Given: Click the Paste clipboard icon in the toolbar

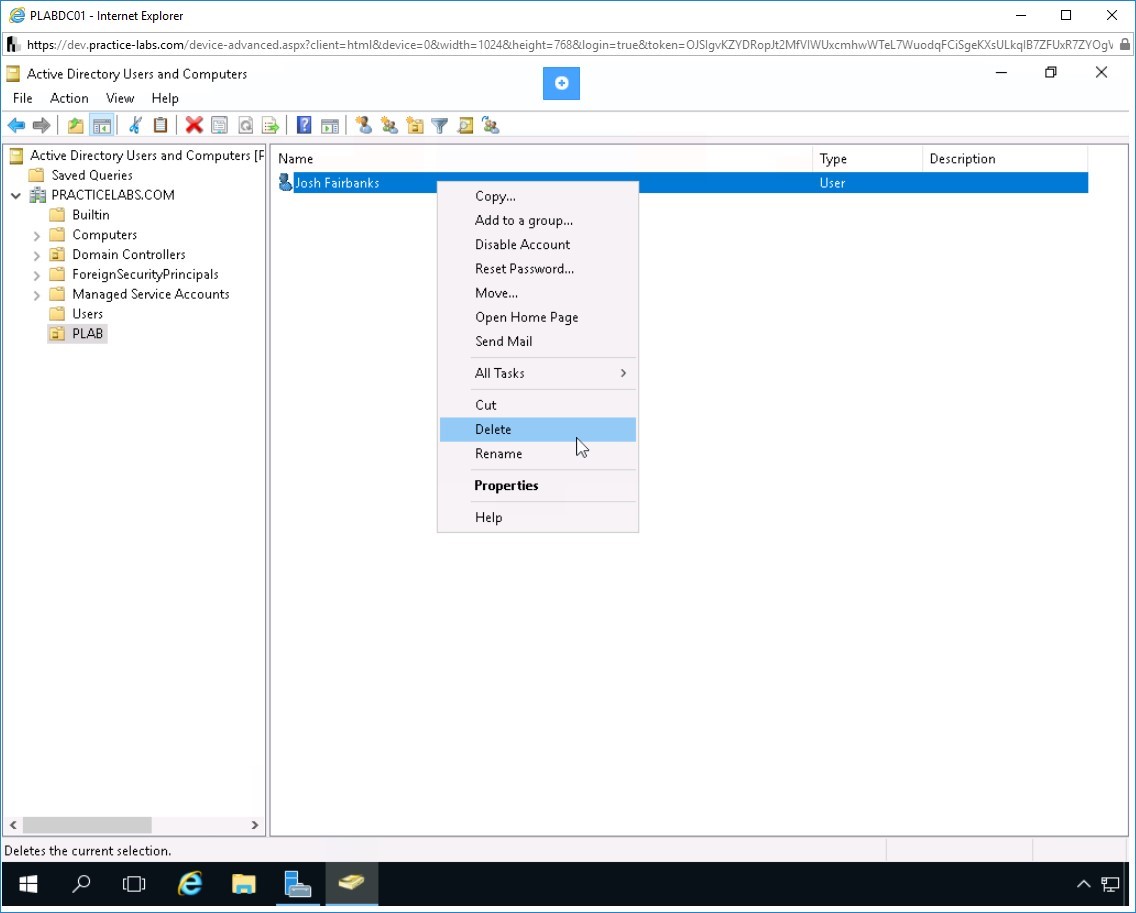Looking at the screenshot, I should point(160,125).
